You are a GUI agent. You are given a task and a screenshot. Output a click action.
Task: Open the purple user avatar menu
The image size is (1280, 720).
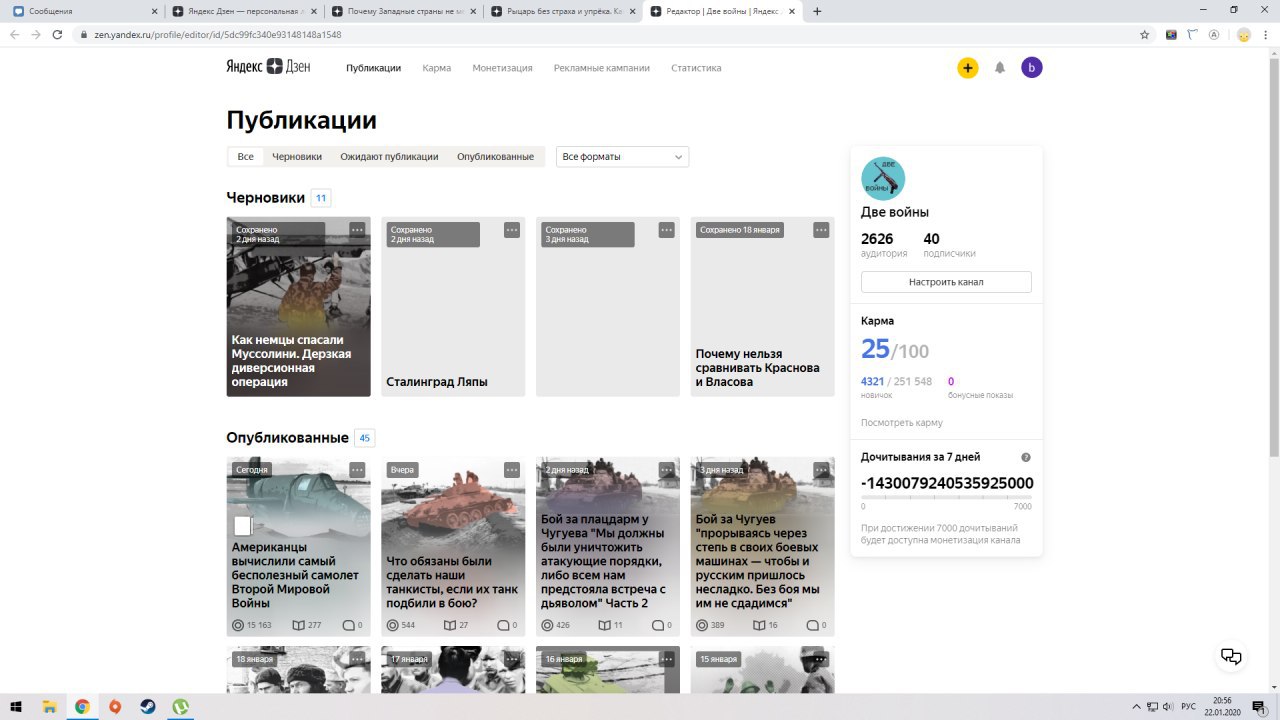click(1031, 68)
